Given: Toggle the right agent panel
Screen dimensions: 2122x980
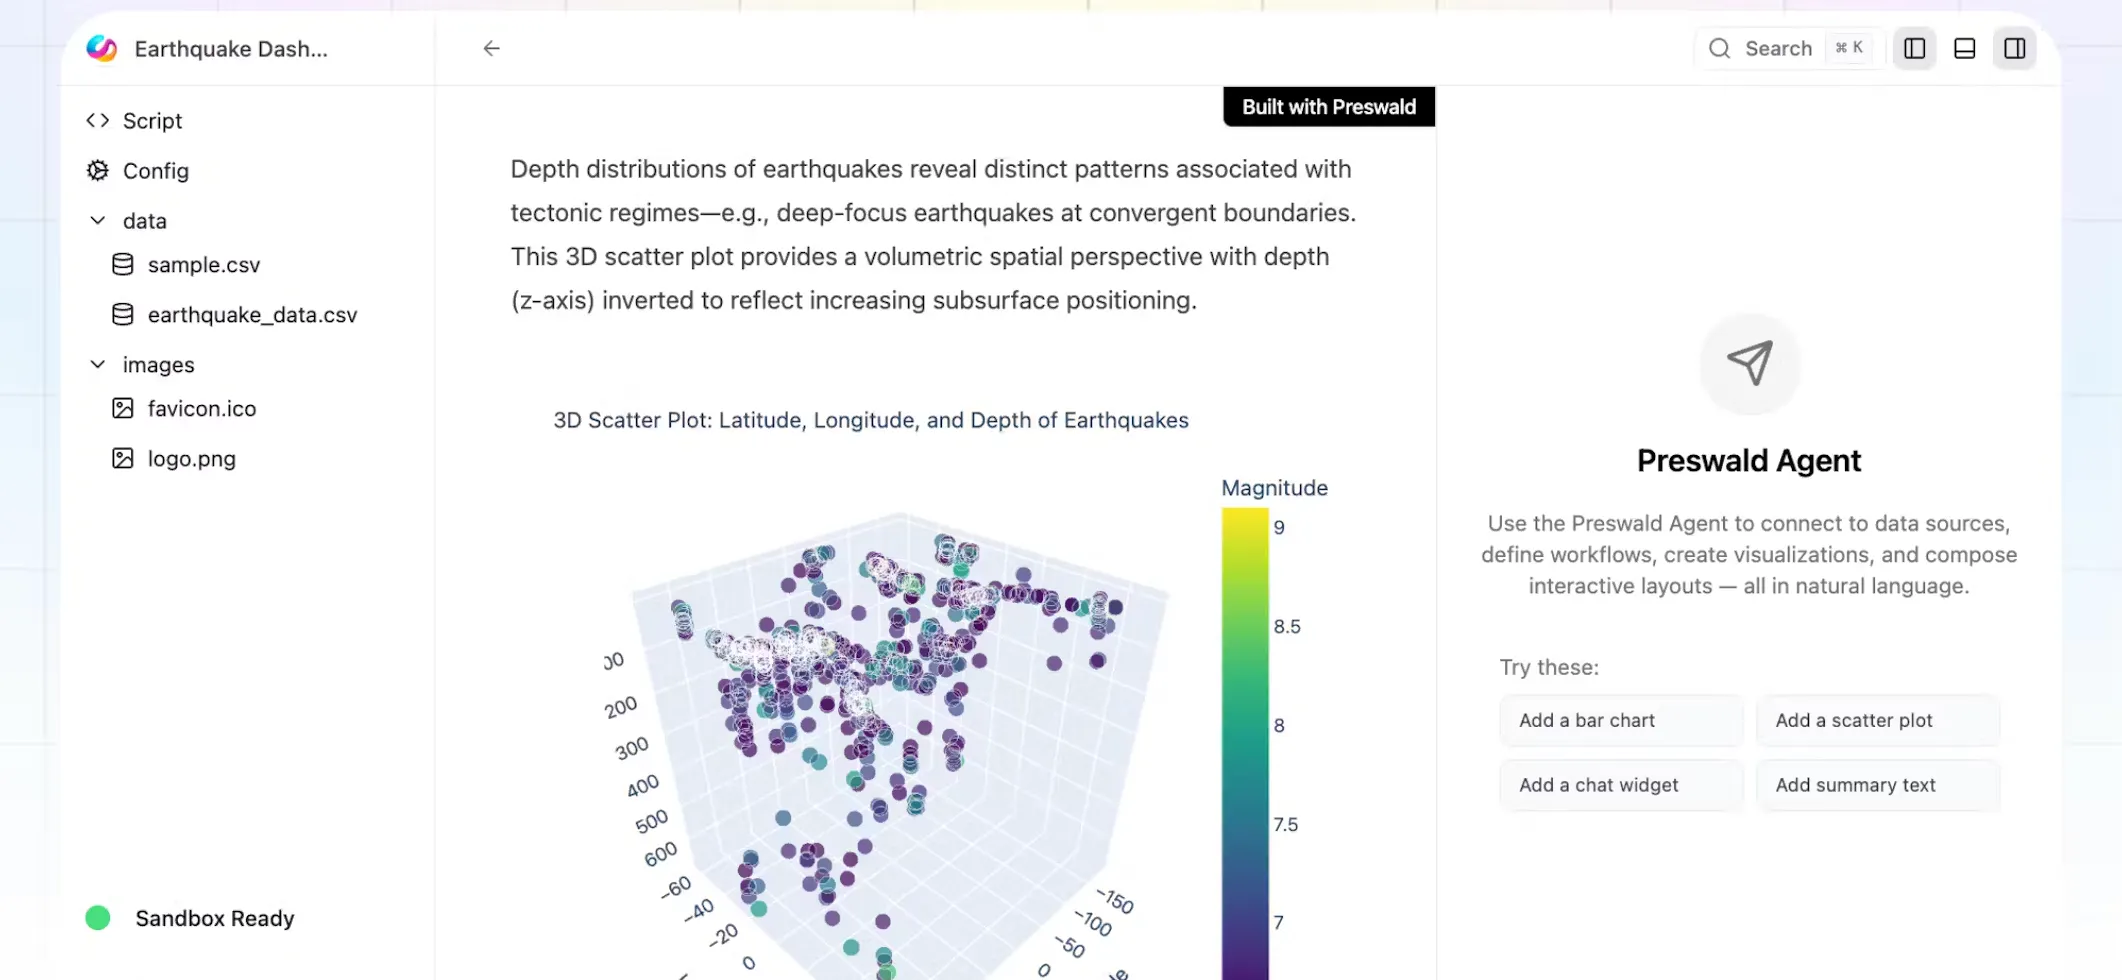Looking at the screenshot, I should (2014, 48).
